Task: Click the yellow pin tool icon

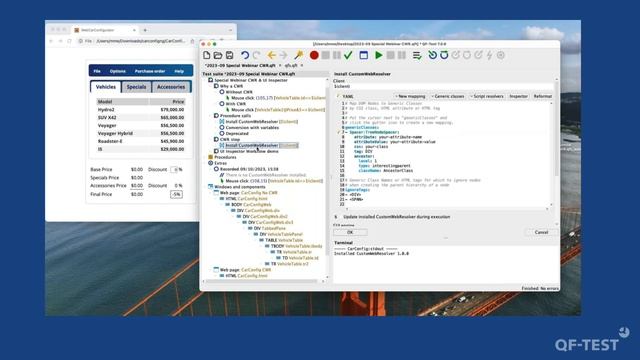Action: [299, 55]
